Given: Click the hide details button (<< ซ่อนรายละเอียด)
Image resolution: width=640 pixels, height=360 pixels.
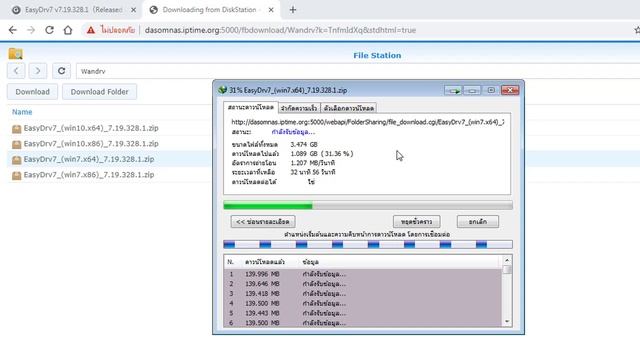Looking at the screenshot, I should tap(263, 222).
